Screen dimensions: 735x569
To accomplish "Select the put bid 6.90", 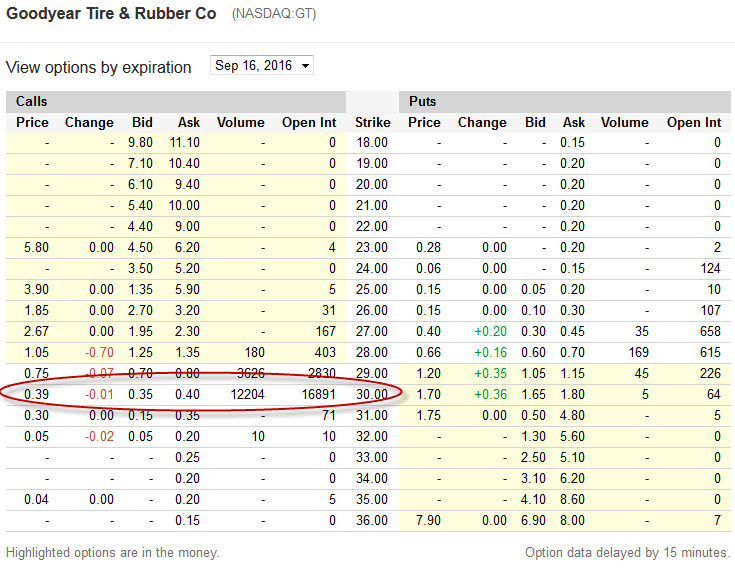I will (533, 520).
